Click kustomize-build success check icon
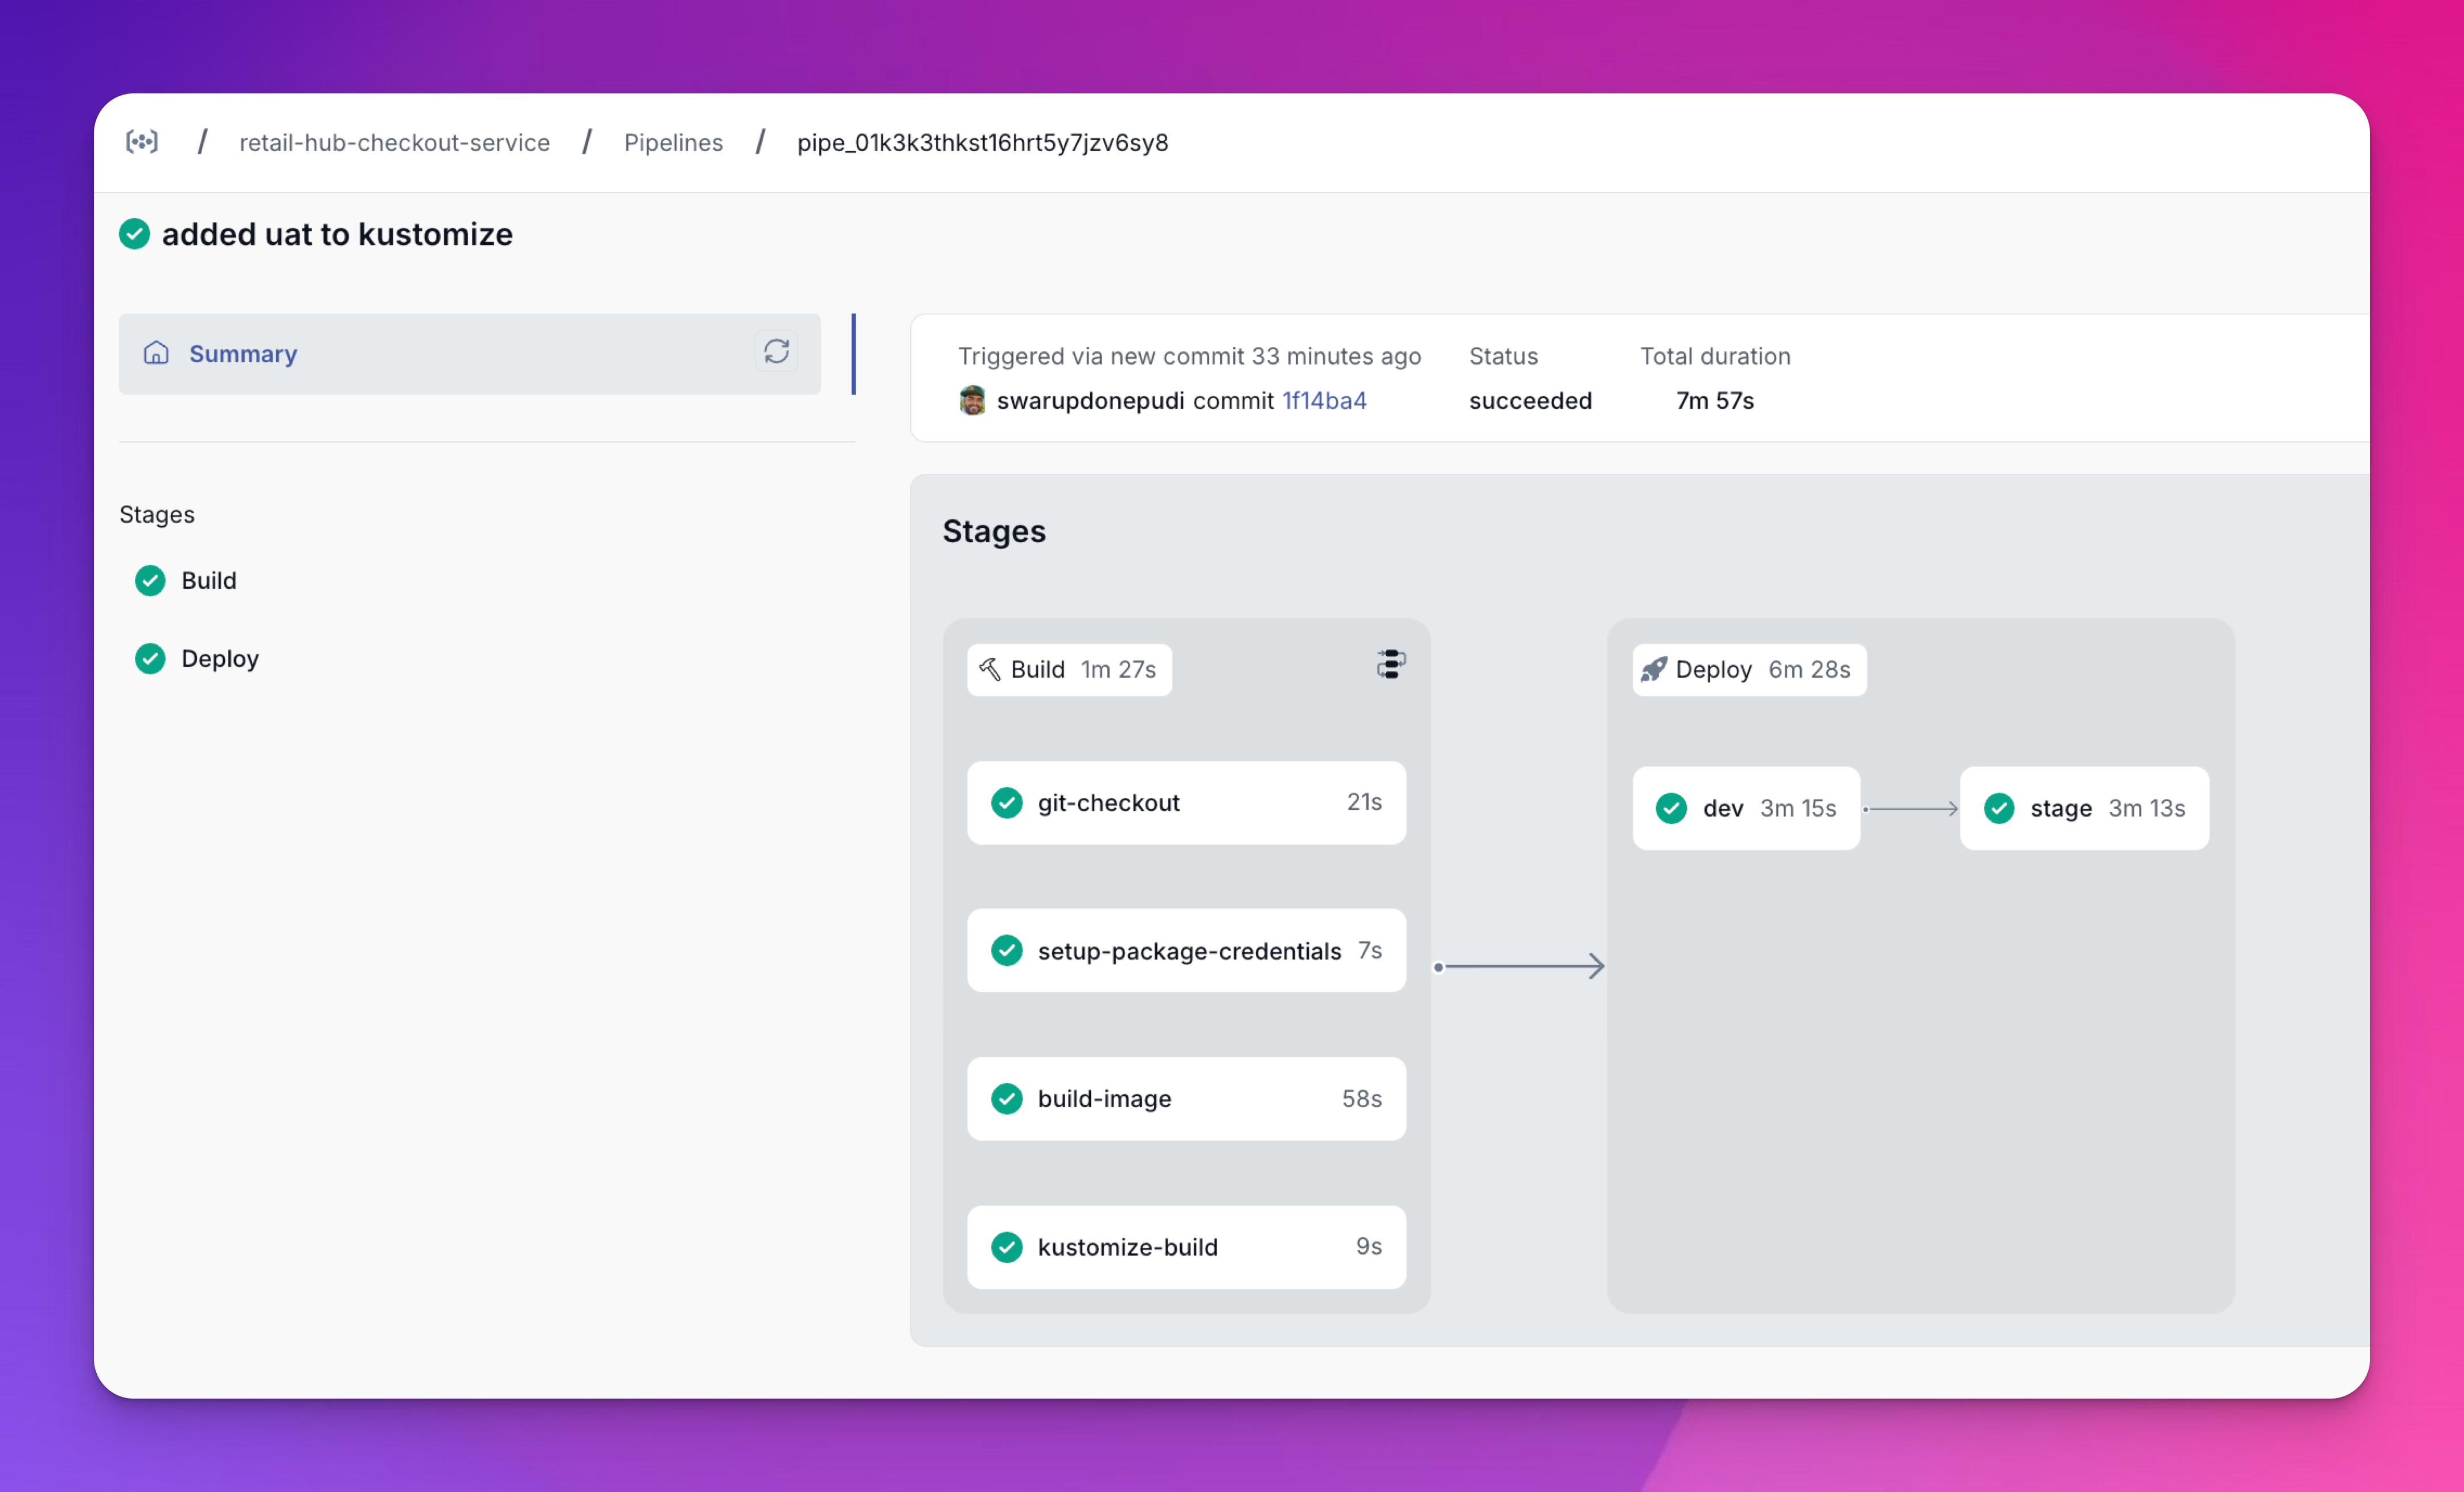 (x=1006, y=1246)
